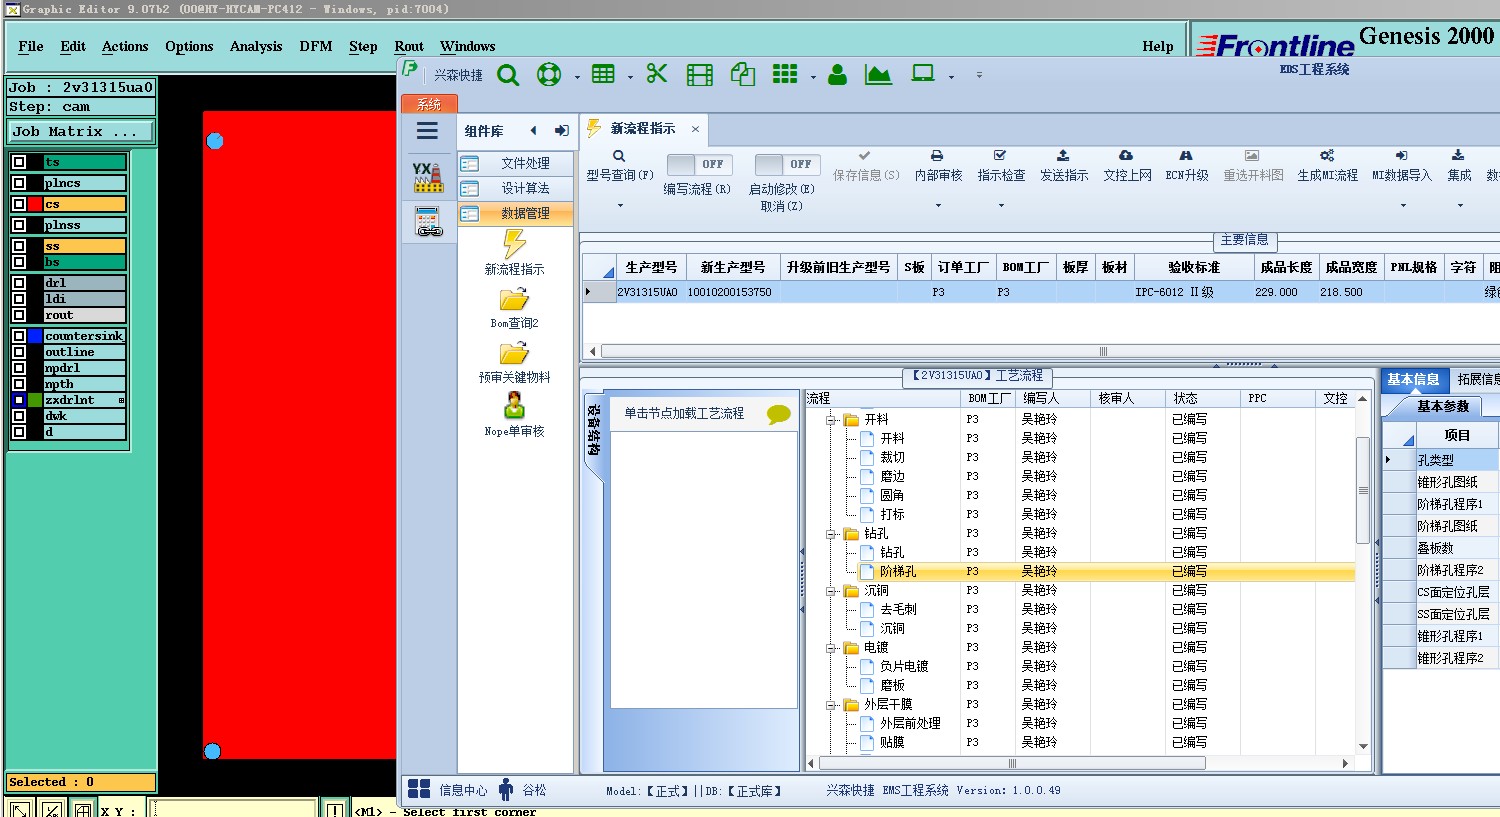Screen dimensions: 1500x817
Task: Click blue color swatch of countersink layer
Action: tap(35, 336)
